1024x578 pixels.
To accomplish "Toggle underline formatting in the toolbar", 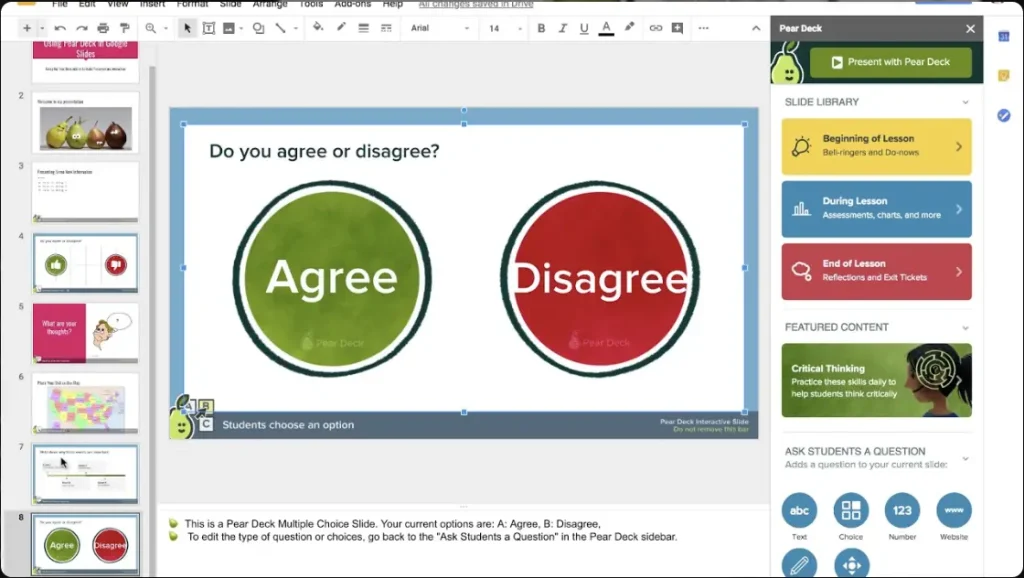I will 584,27.
